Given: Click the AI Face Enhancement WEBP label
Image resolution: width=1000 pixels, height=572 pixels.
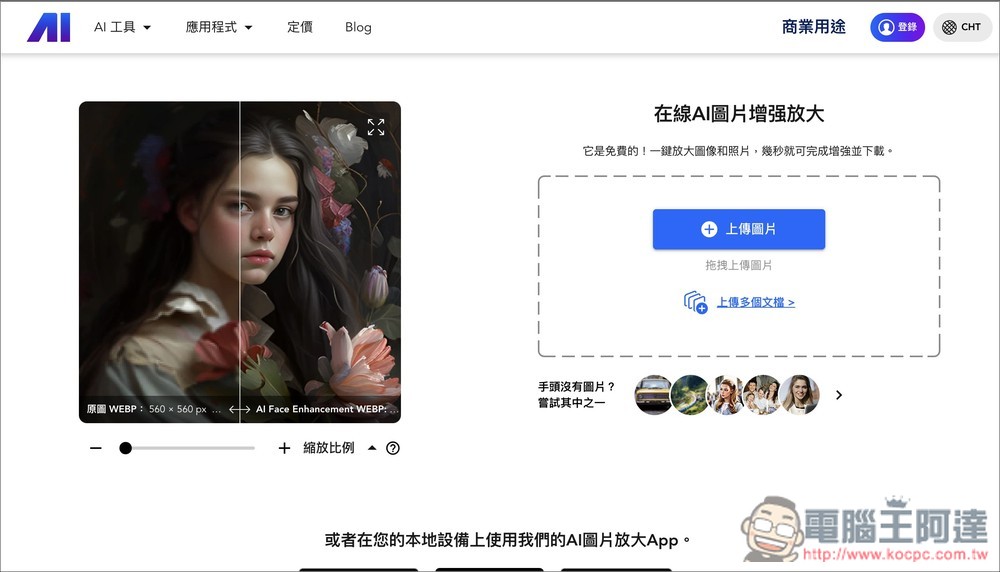Looking at the screenshot, I should pos(327,409).
